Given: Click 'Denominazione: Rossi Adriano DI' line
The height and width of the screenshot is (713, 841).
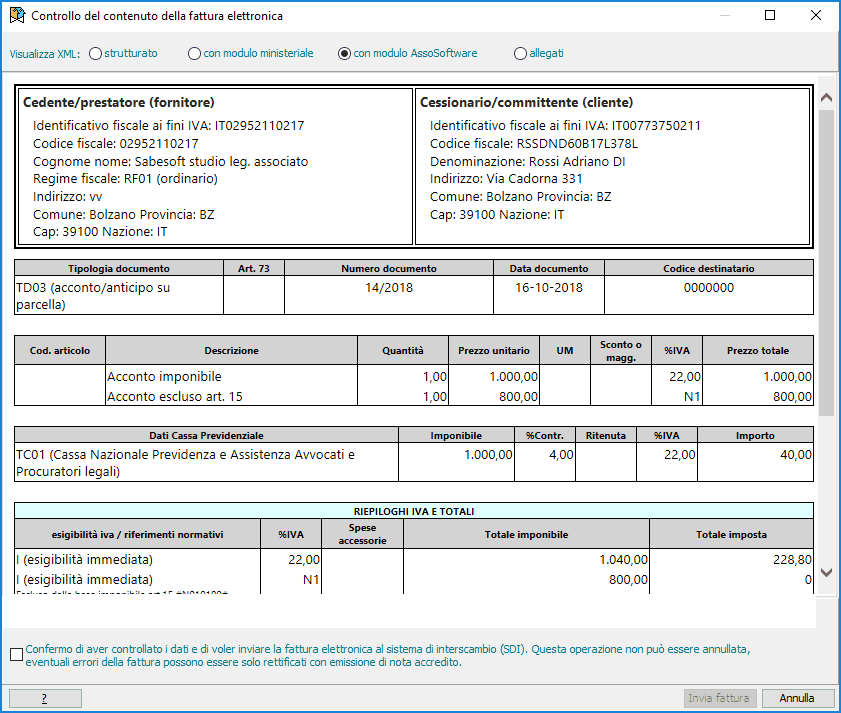Looking at the screenshot, I should (x=527, y=161).
